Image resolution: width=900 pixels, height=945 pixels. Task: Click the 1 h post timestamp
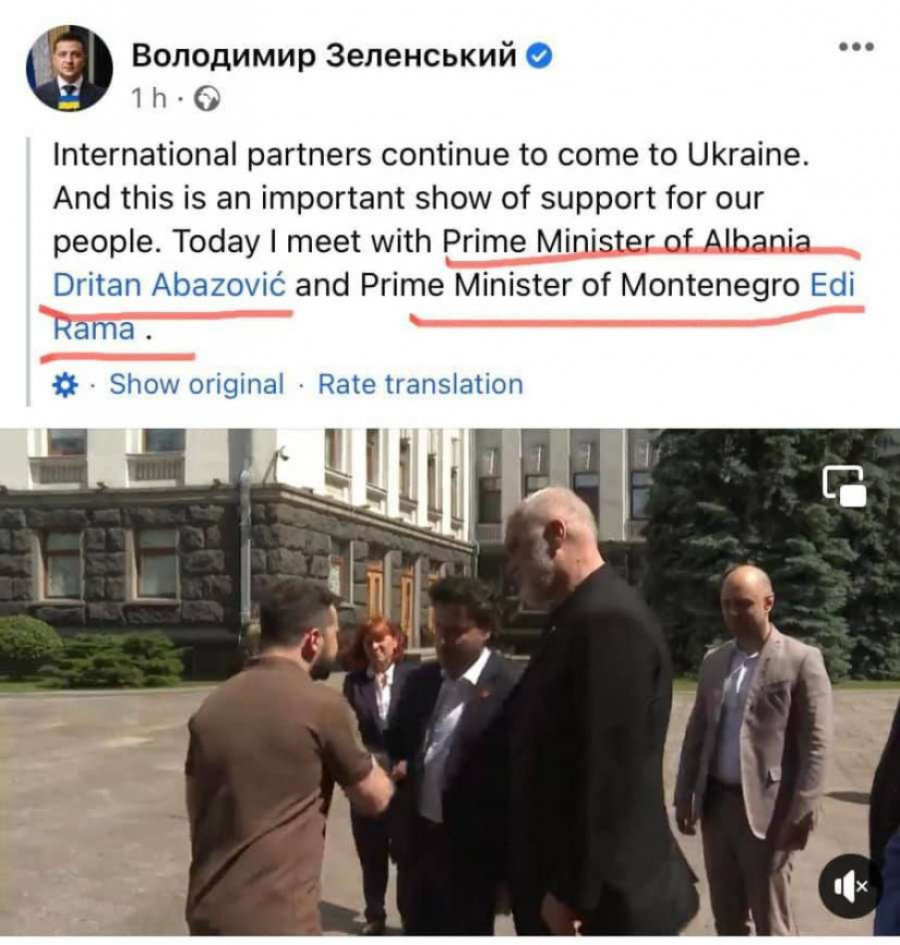point(149,99)
